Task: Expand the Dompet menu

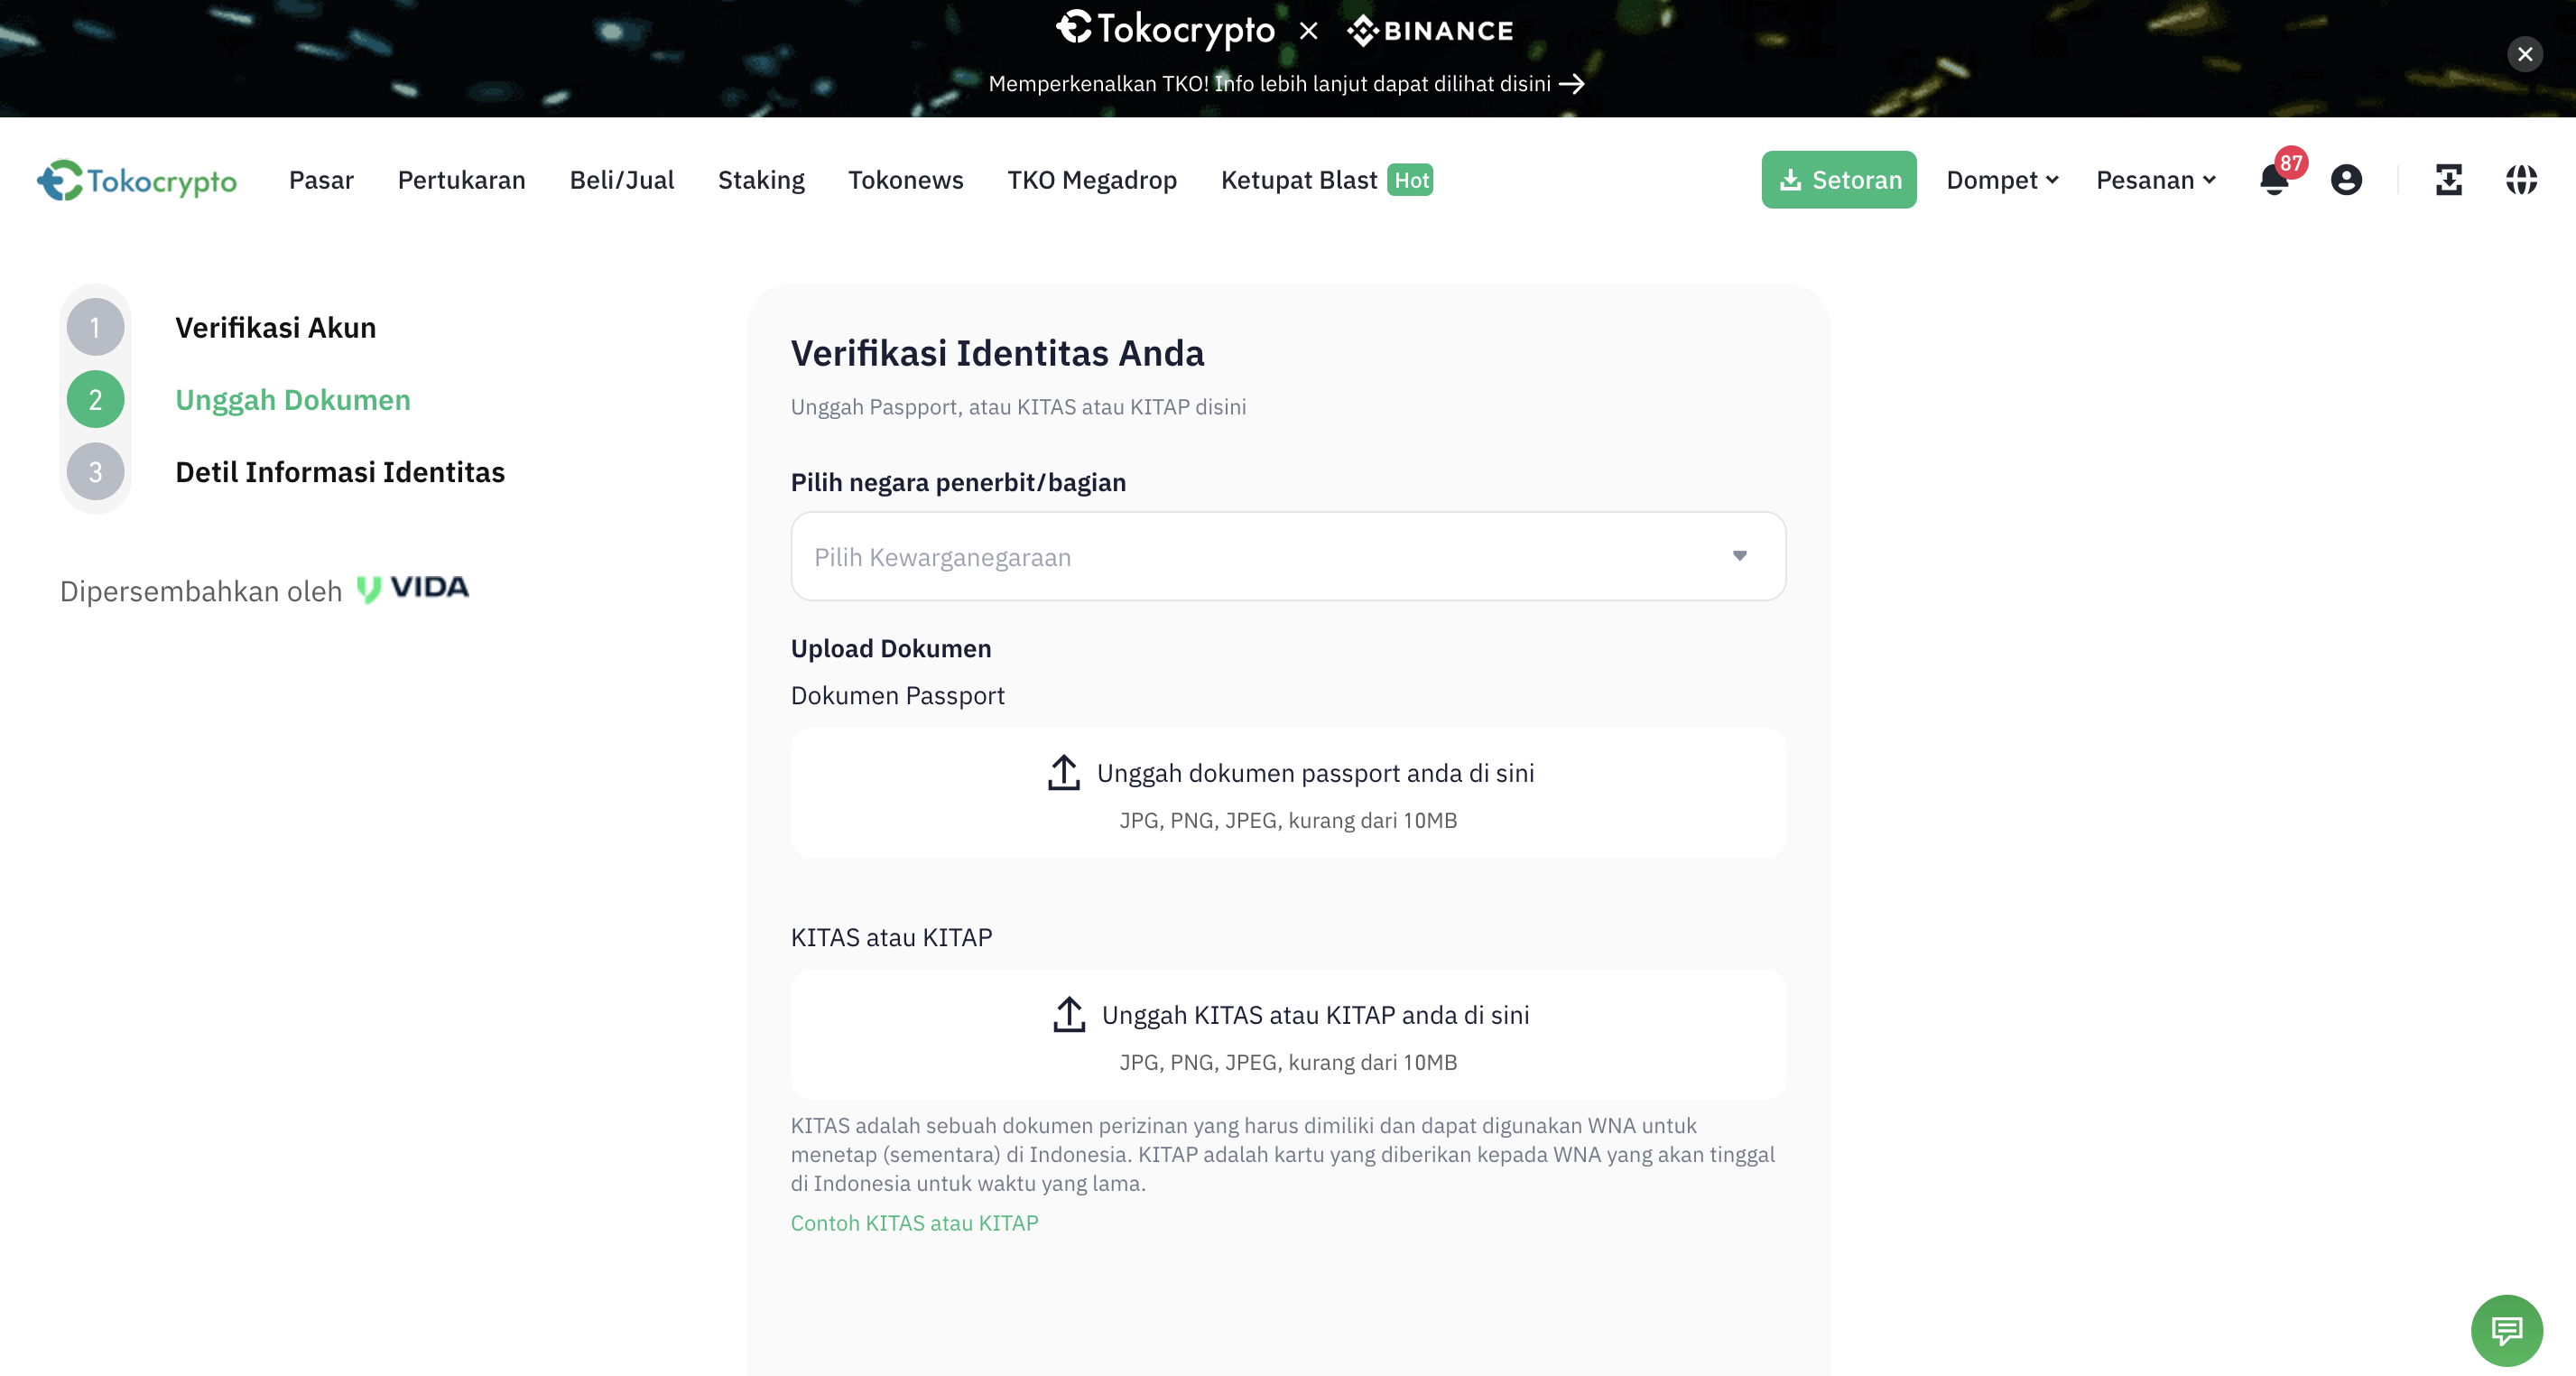Action: tap(2002, 180)
